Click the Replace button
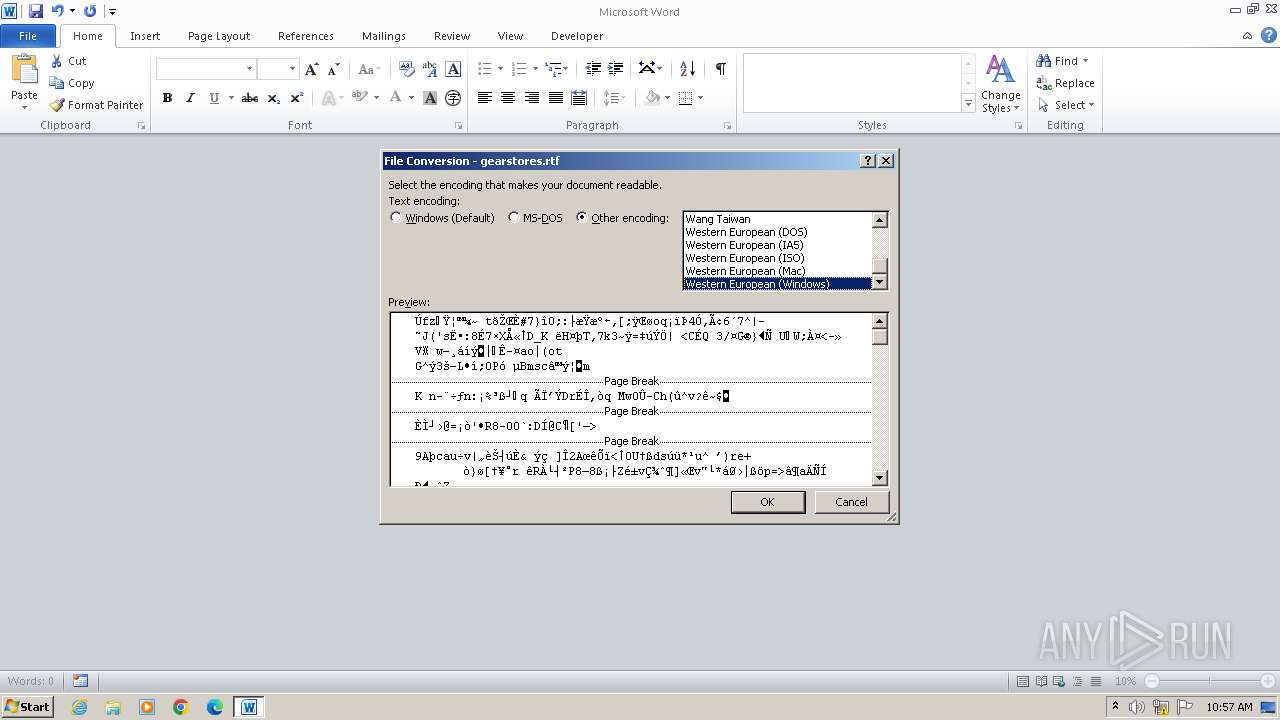This screenshot has height=720, width=1280. pos(1066,83)
